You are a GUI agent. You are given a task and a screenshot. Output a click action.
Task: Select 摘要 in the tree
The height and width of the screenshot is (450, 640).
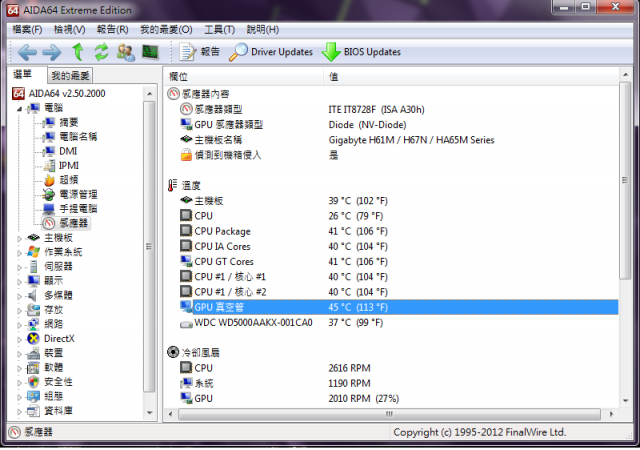click(69, 123)
